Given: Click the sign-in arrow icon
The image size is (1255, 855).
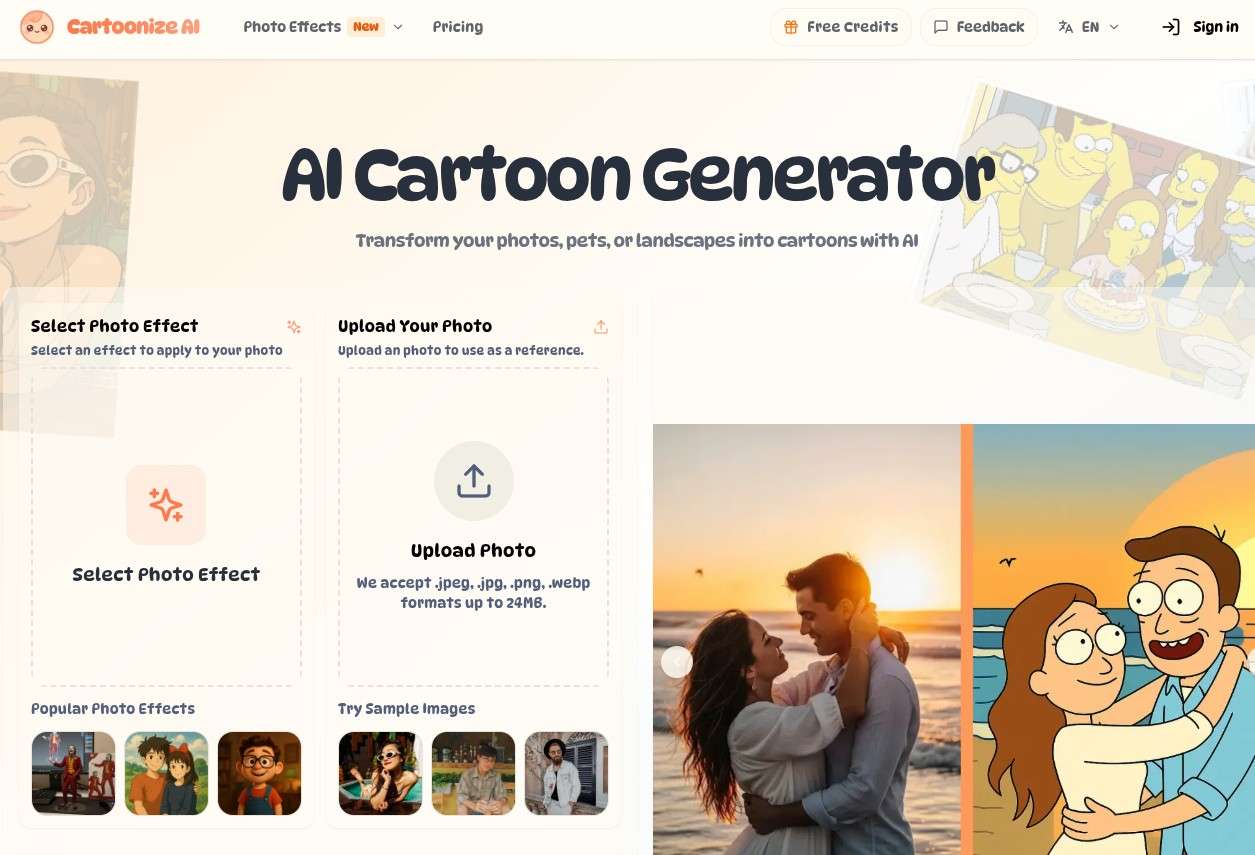Looking at the screenshot, I should 1171,27.
